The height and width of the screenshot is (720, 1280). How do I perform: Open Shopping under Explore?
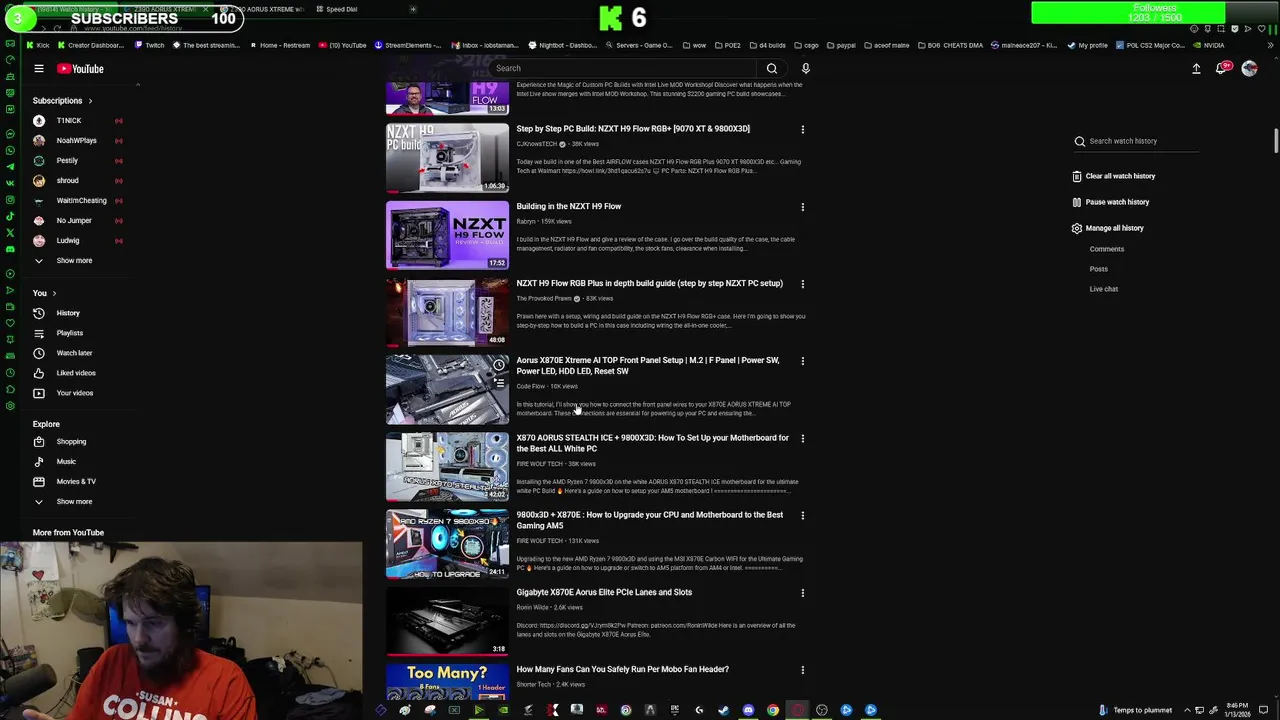click(x=71, y=442)
